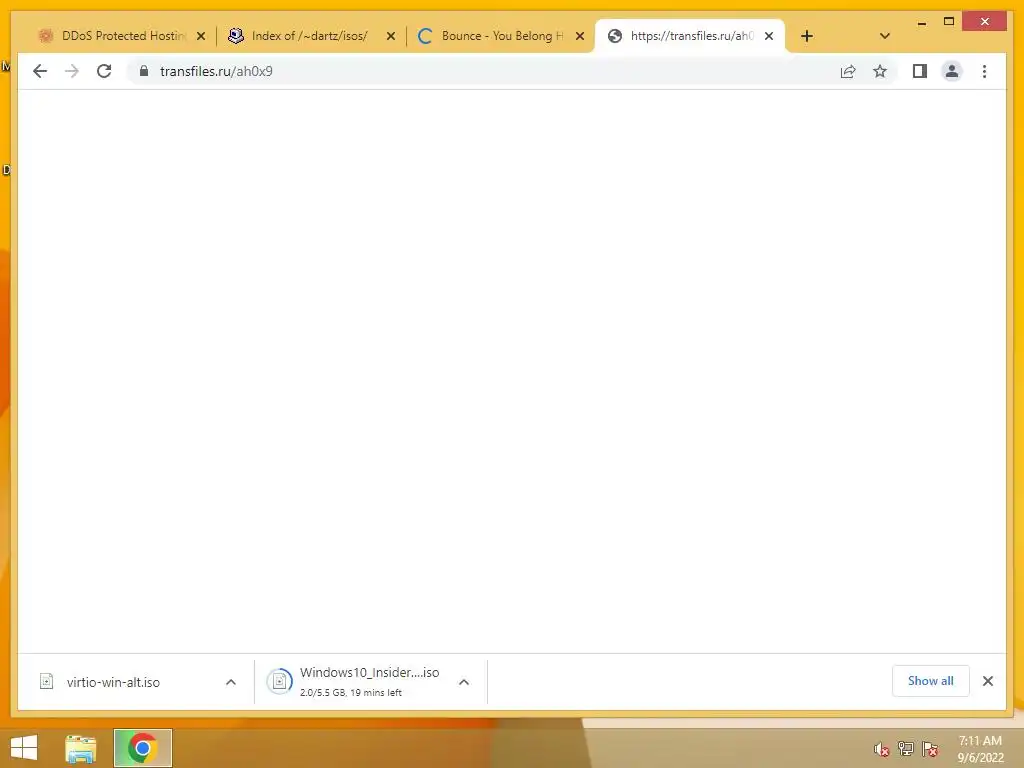Close the Index of /~dartz/isos/ tab
Screen dimensions: 1024x768
click(391, 36)
